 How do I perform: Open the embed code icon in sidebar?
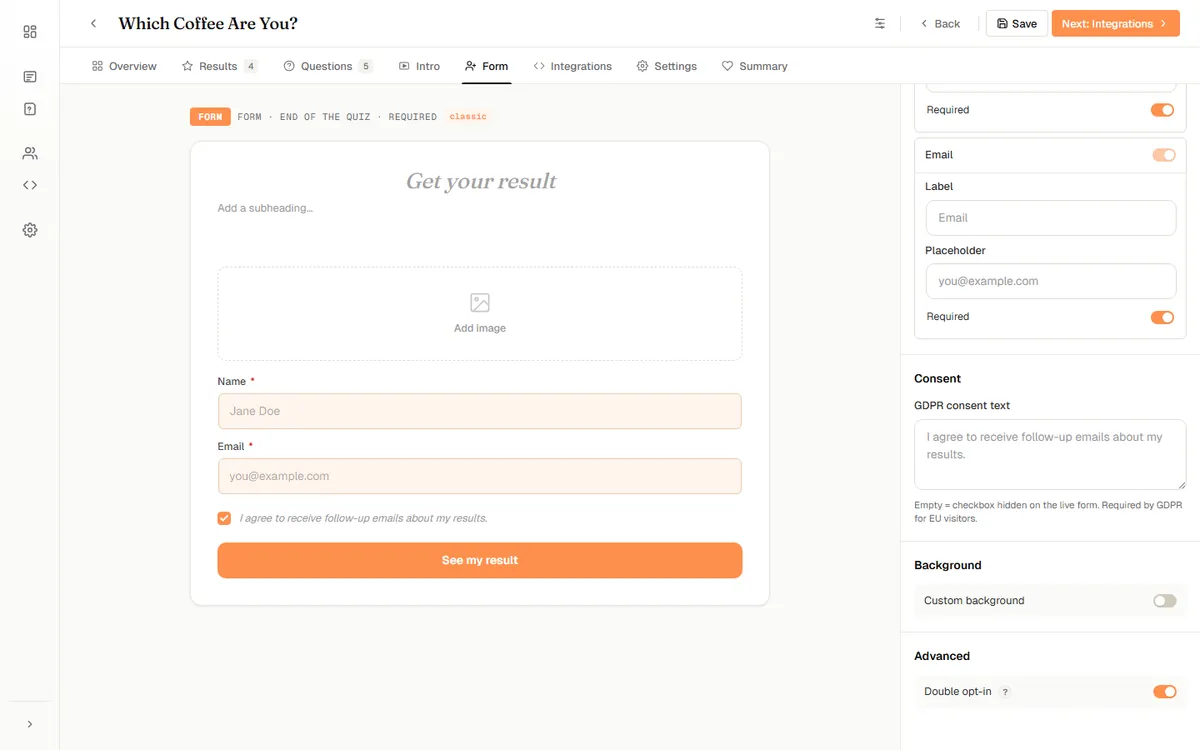pyautogui.click(x=30, y=185)
